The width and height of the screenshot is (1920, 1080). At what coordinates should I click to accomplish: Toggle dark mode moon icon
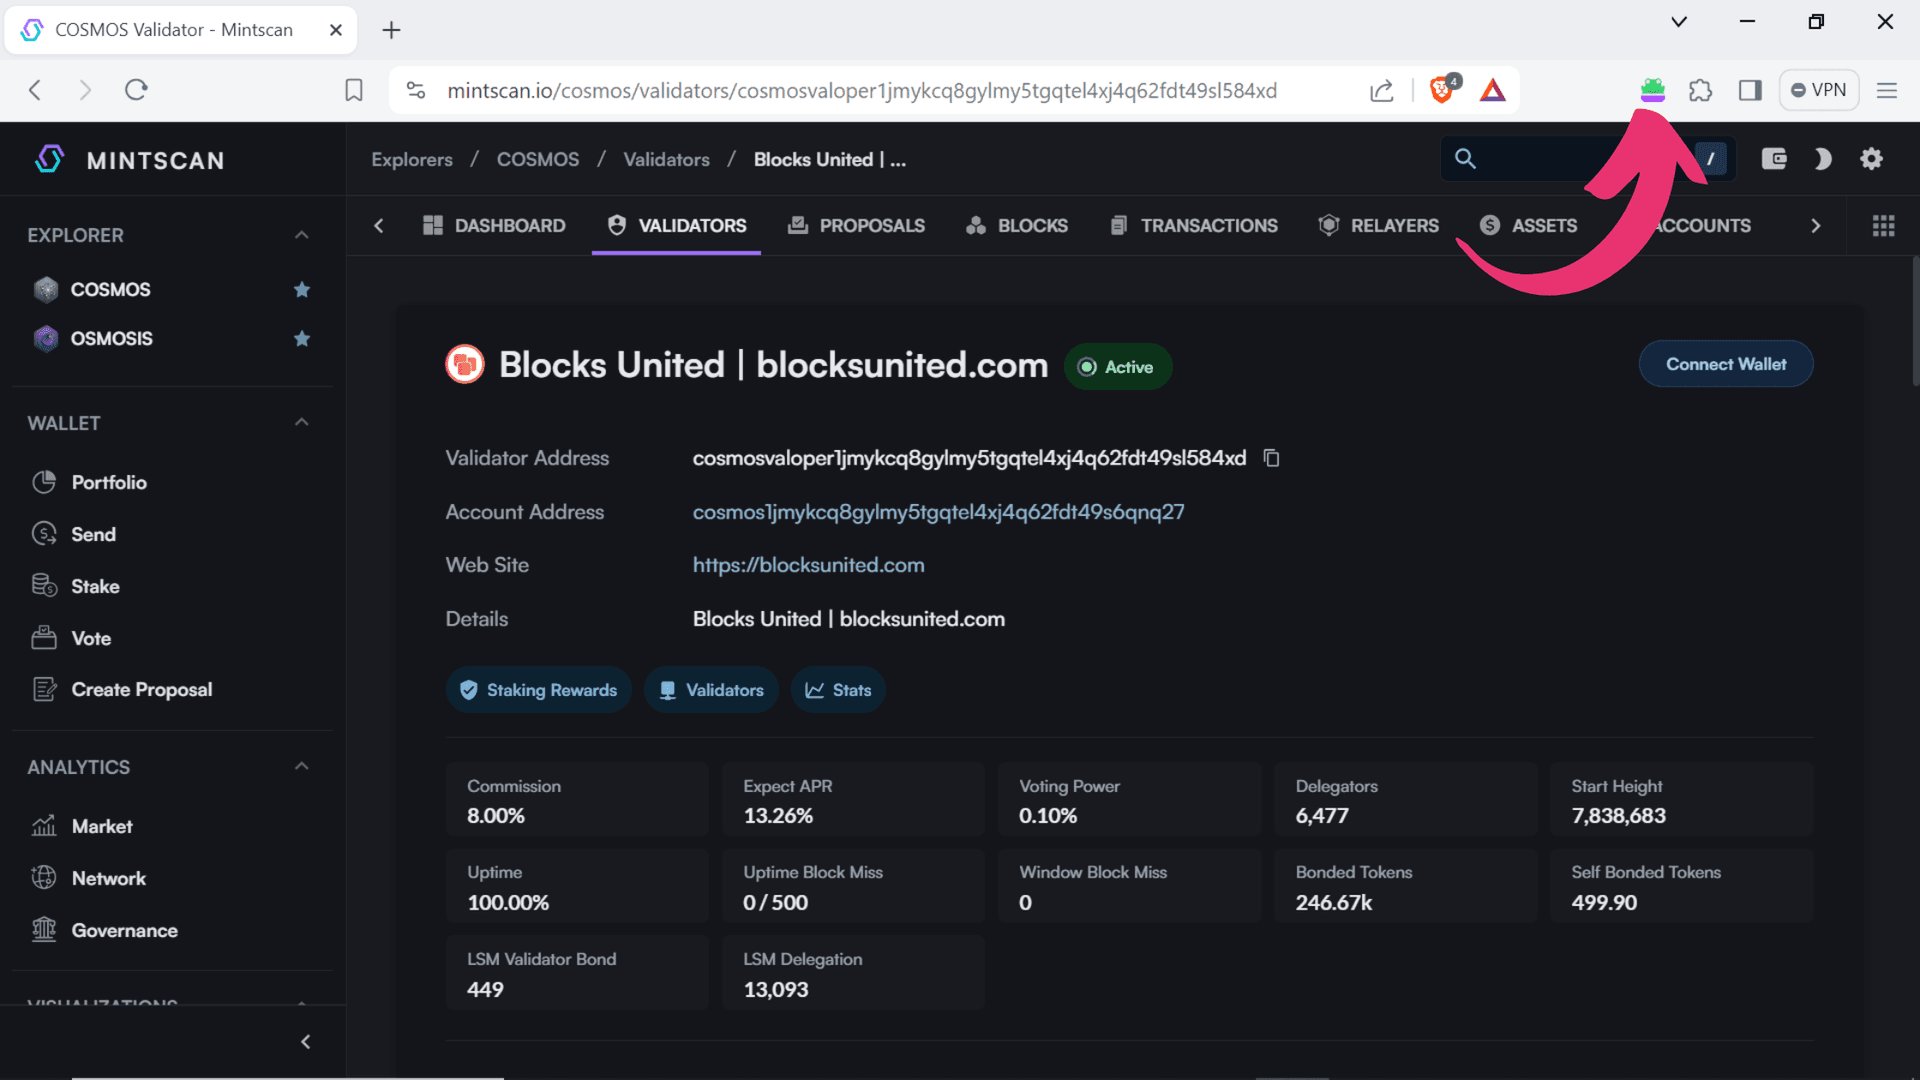[x=1823, y=159]
